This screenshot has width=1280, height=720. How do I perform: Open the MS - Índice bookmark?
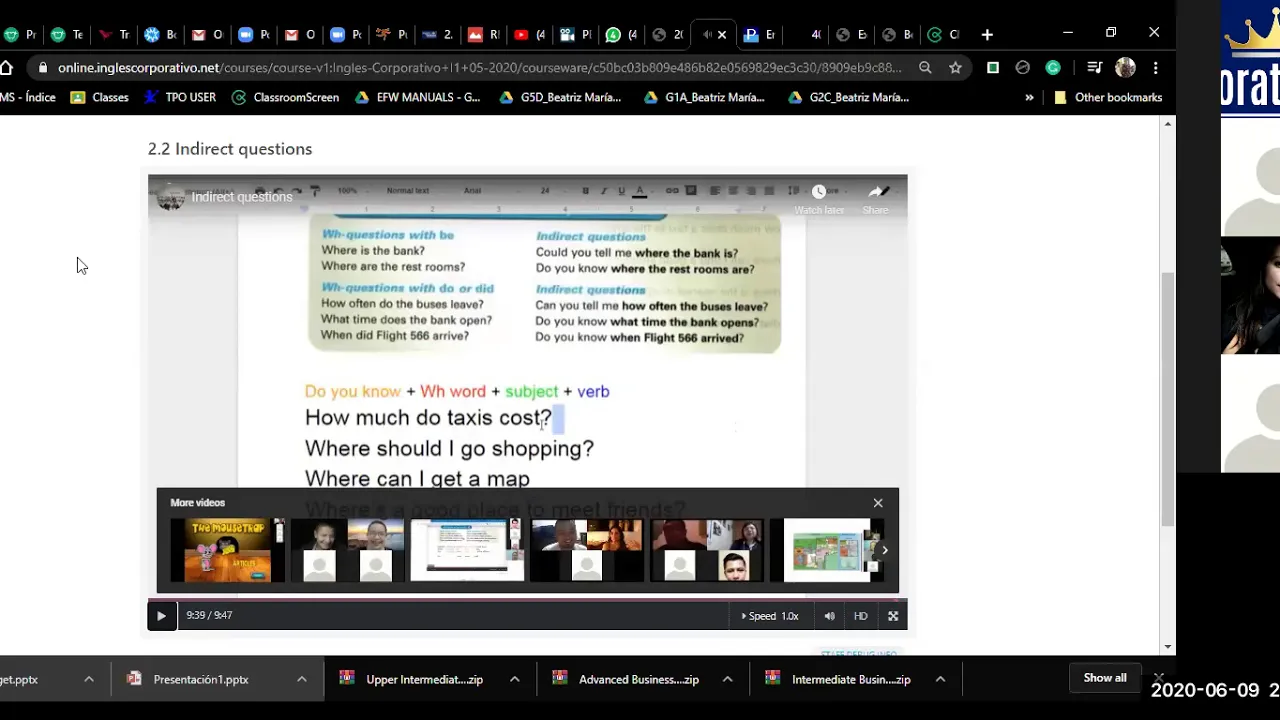[x=28, y=98]
